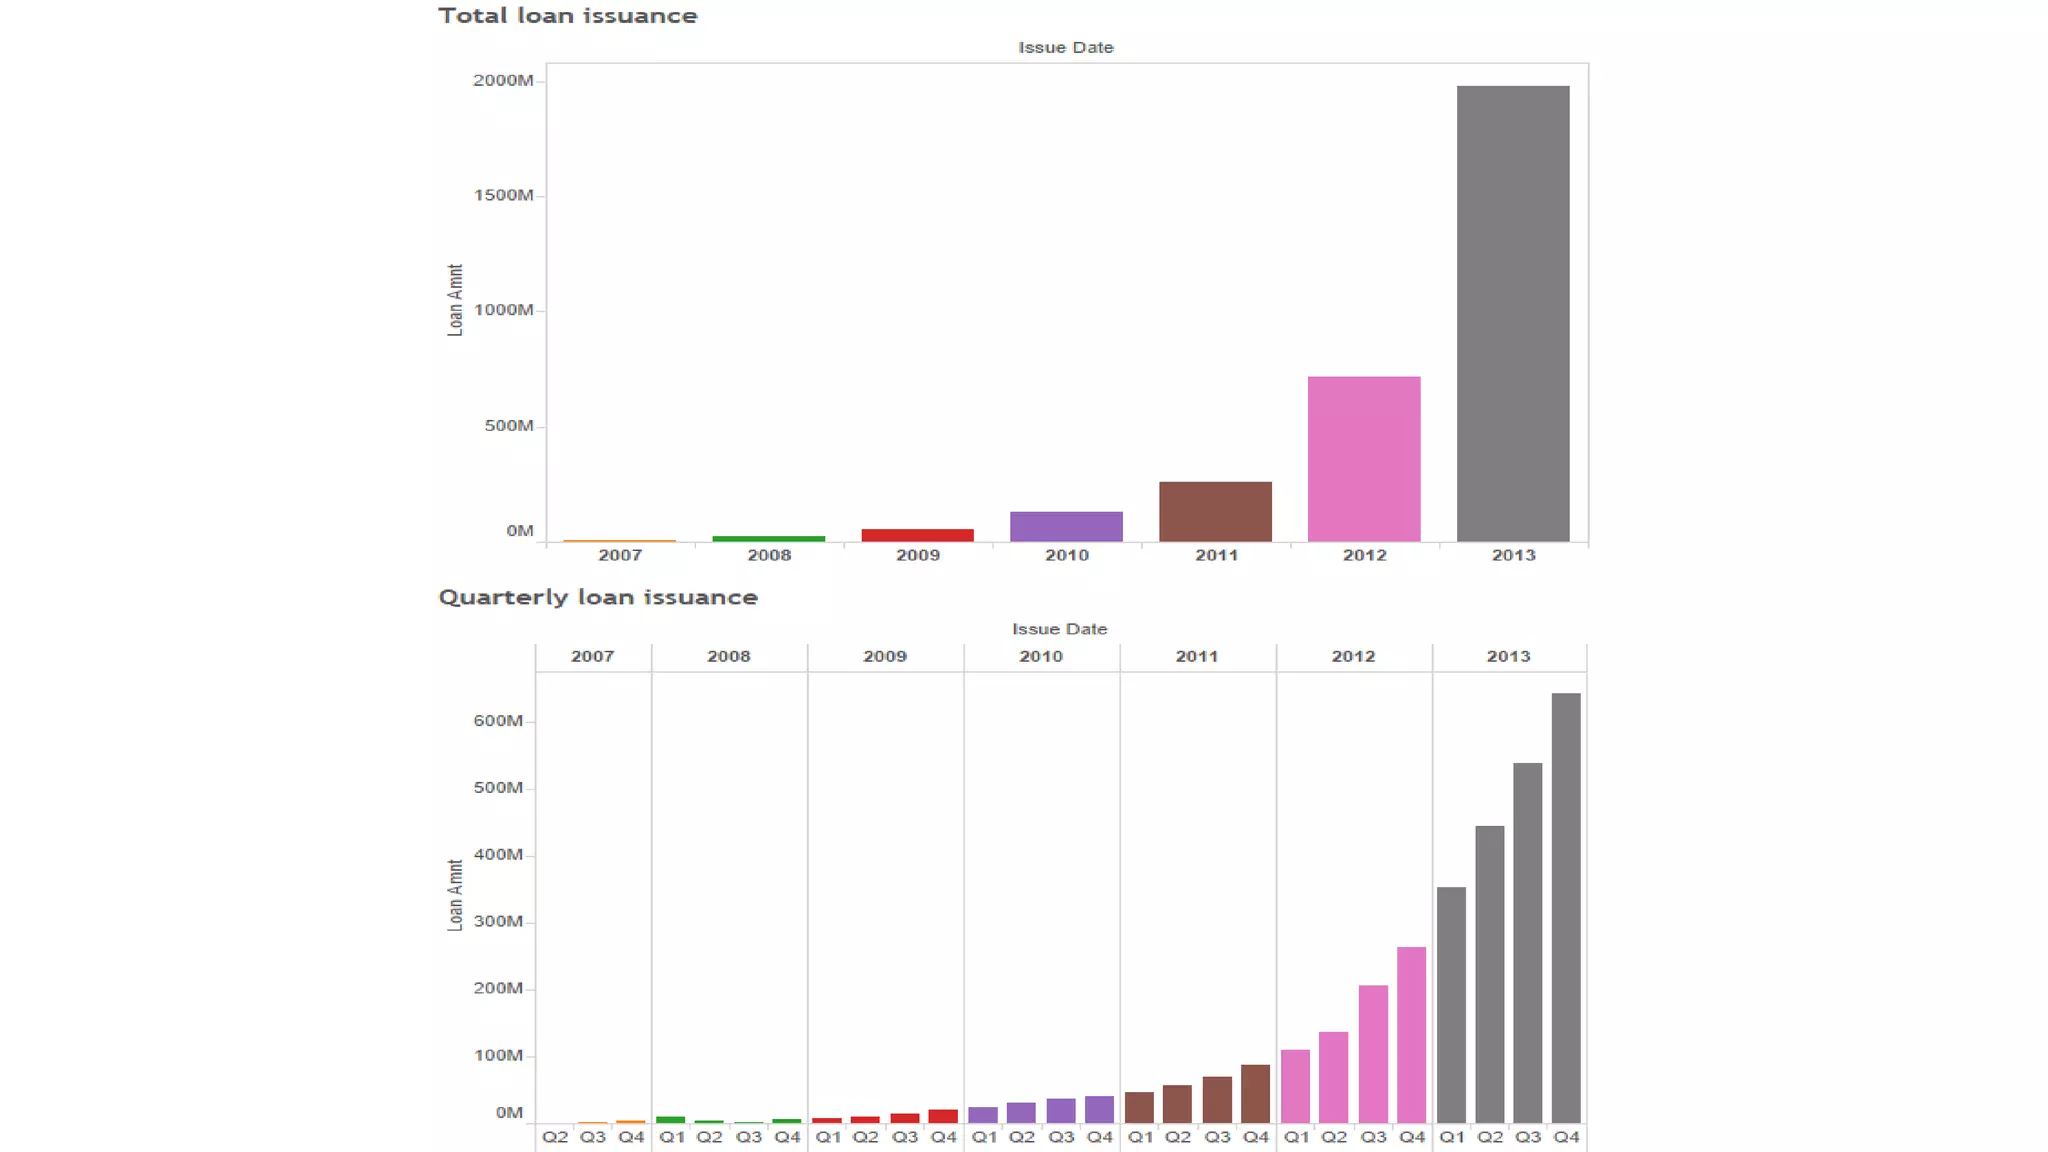Viewport: 2048px width, 1152px height.
Task: Click the 2013 header in quarterly chart
Action: point(1508,657)
